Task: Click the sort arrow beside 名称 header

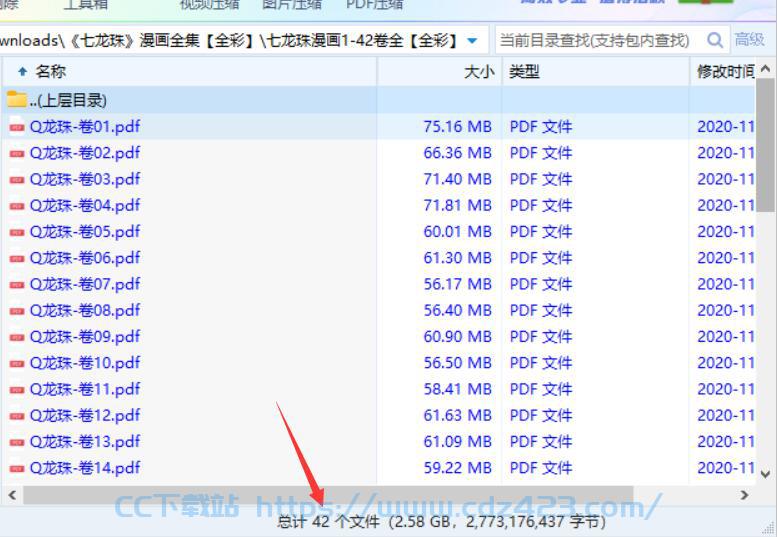Action: point(22,72)
